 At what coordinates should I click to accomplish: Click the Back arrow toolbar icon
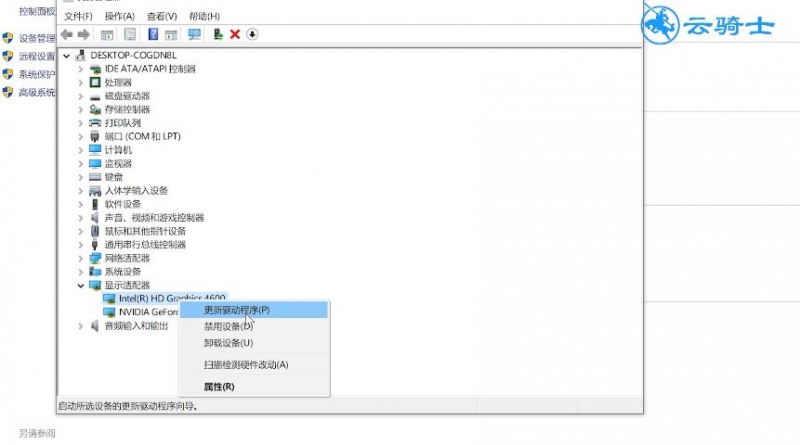tap(66, 34)
